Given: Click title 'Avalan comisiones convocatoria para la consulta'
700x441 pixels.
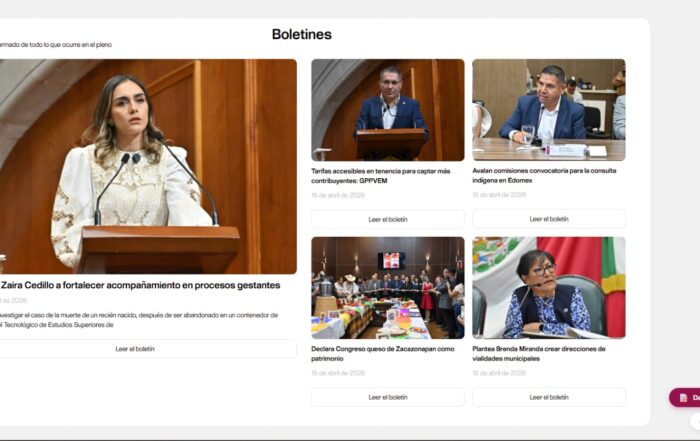Looking at the screenshot, I should tap(544, 170).
